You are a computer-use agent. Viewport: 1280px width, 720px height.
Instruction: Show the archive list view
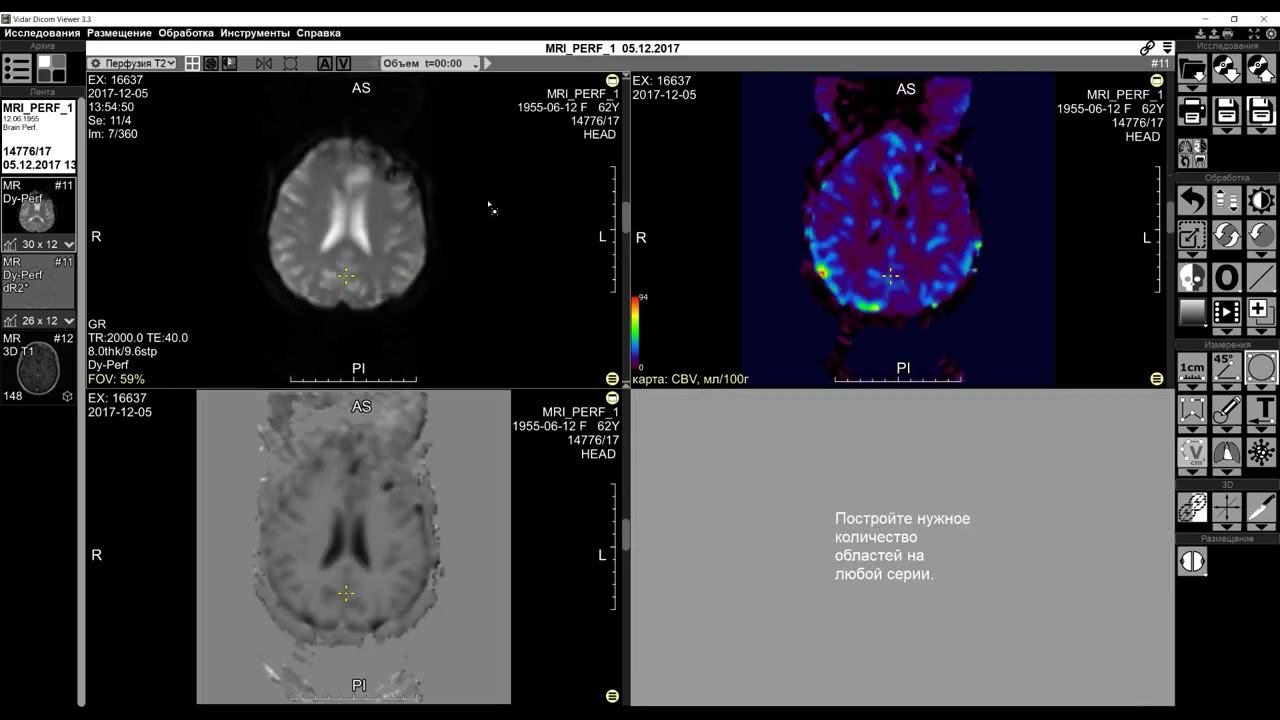point(17,68)
